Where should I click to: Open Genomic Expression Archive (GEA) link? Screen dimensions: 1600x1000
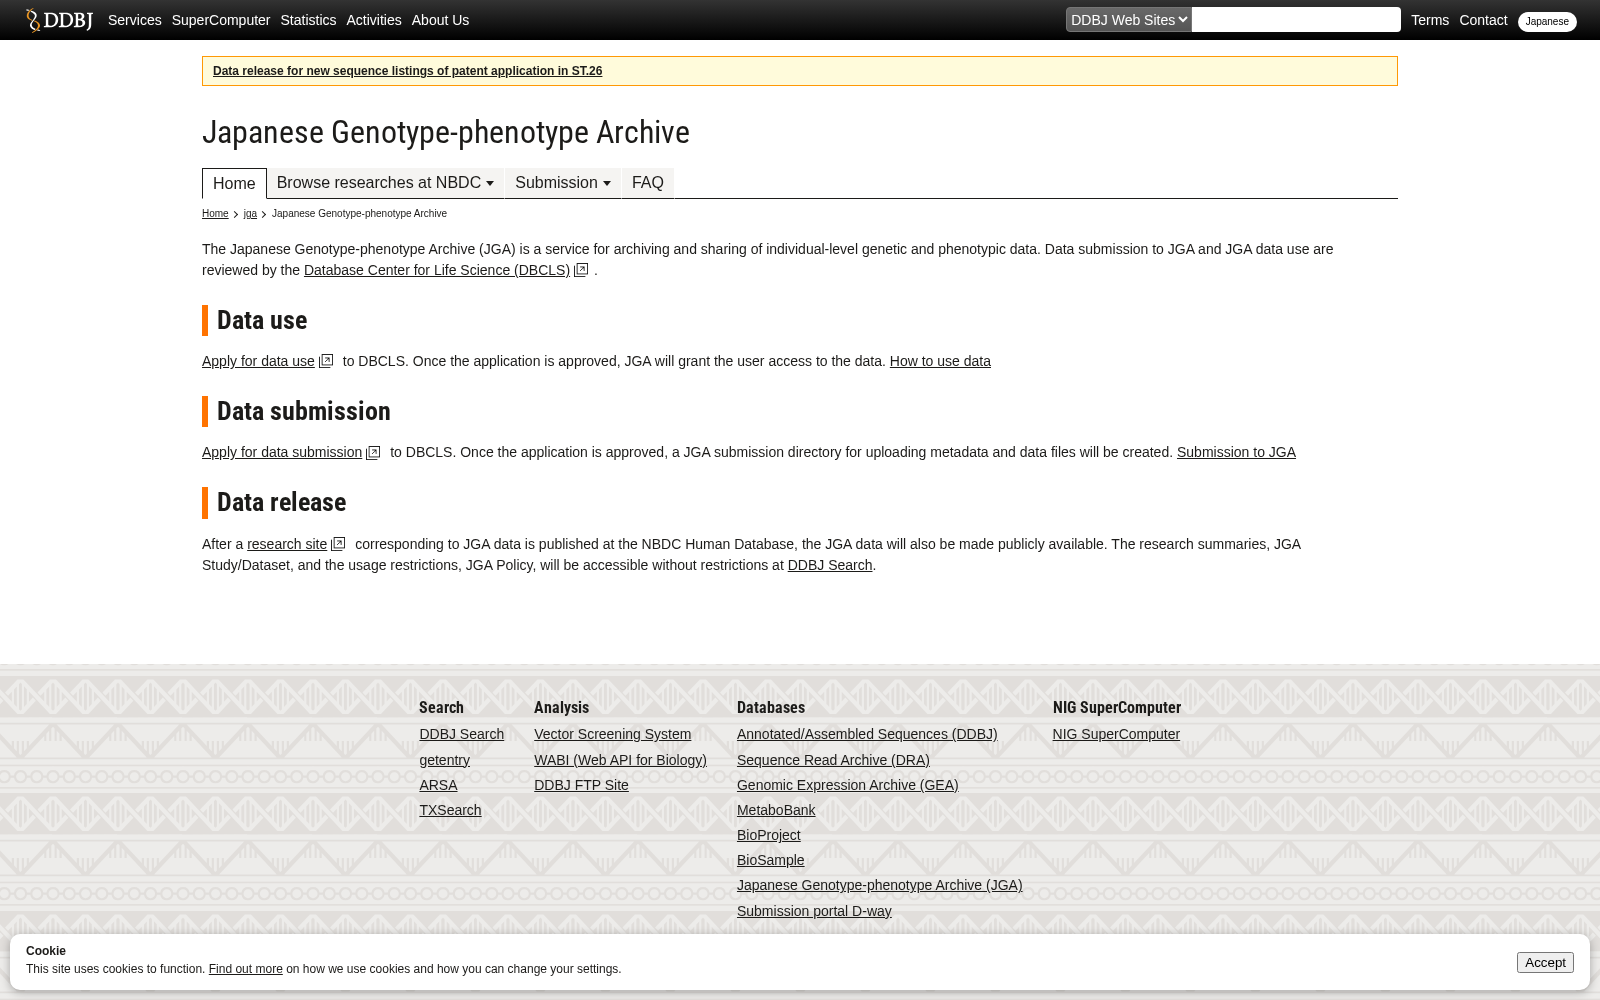click(x=848, y=785)
